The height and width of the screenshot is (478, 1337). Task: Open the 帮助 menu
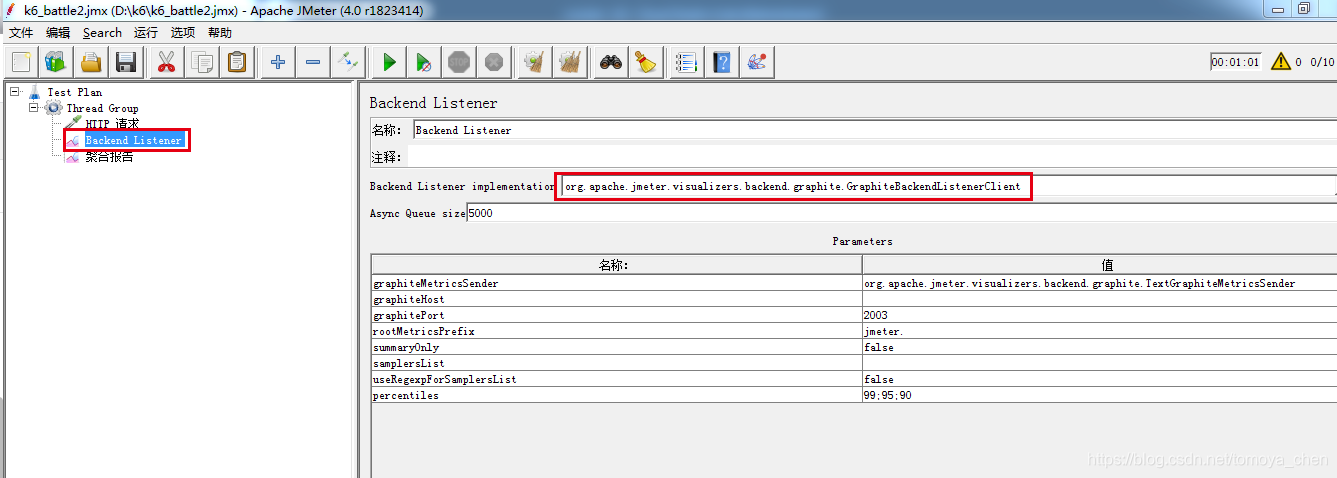coord(220,32)
